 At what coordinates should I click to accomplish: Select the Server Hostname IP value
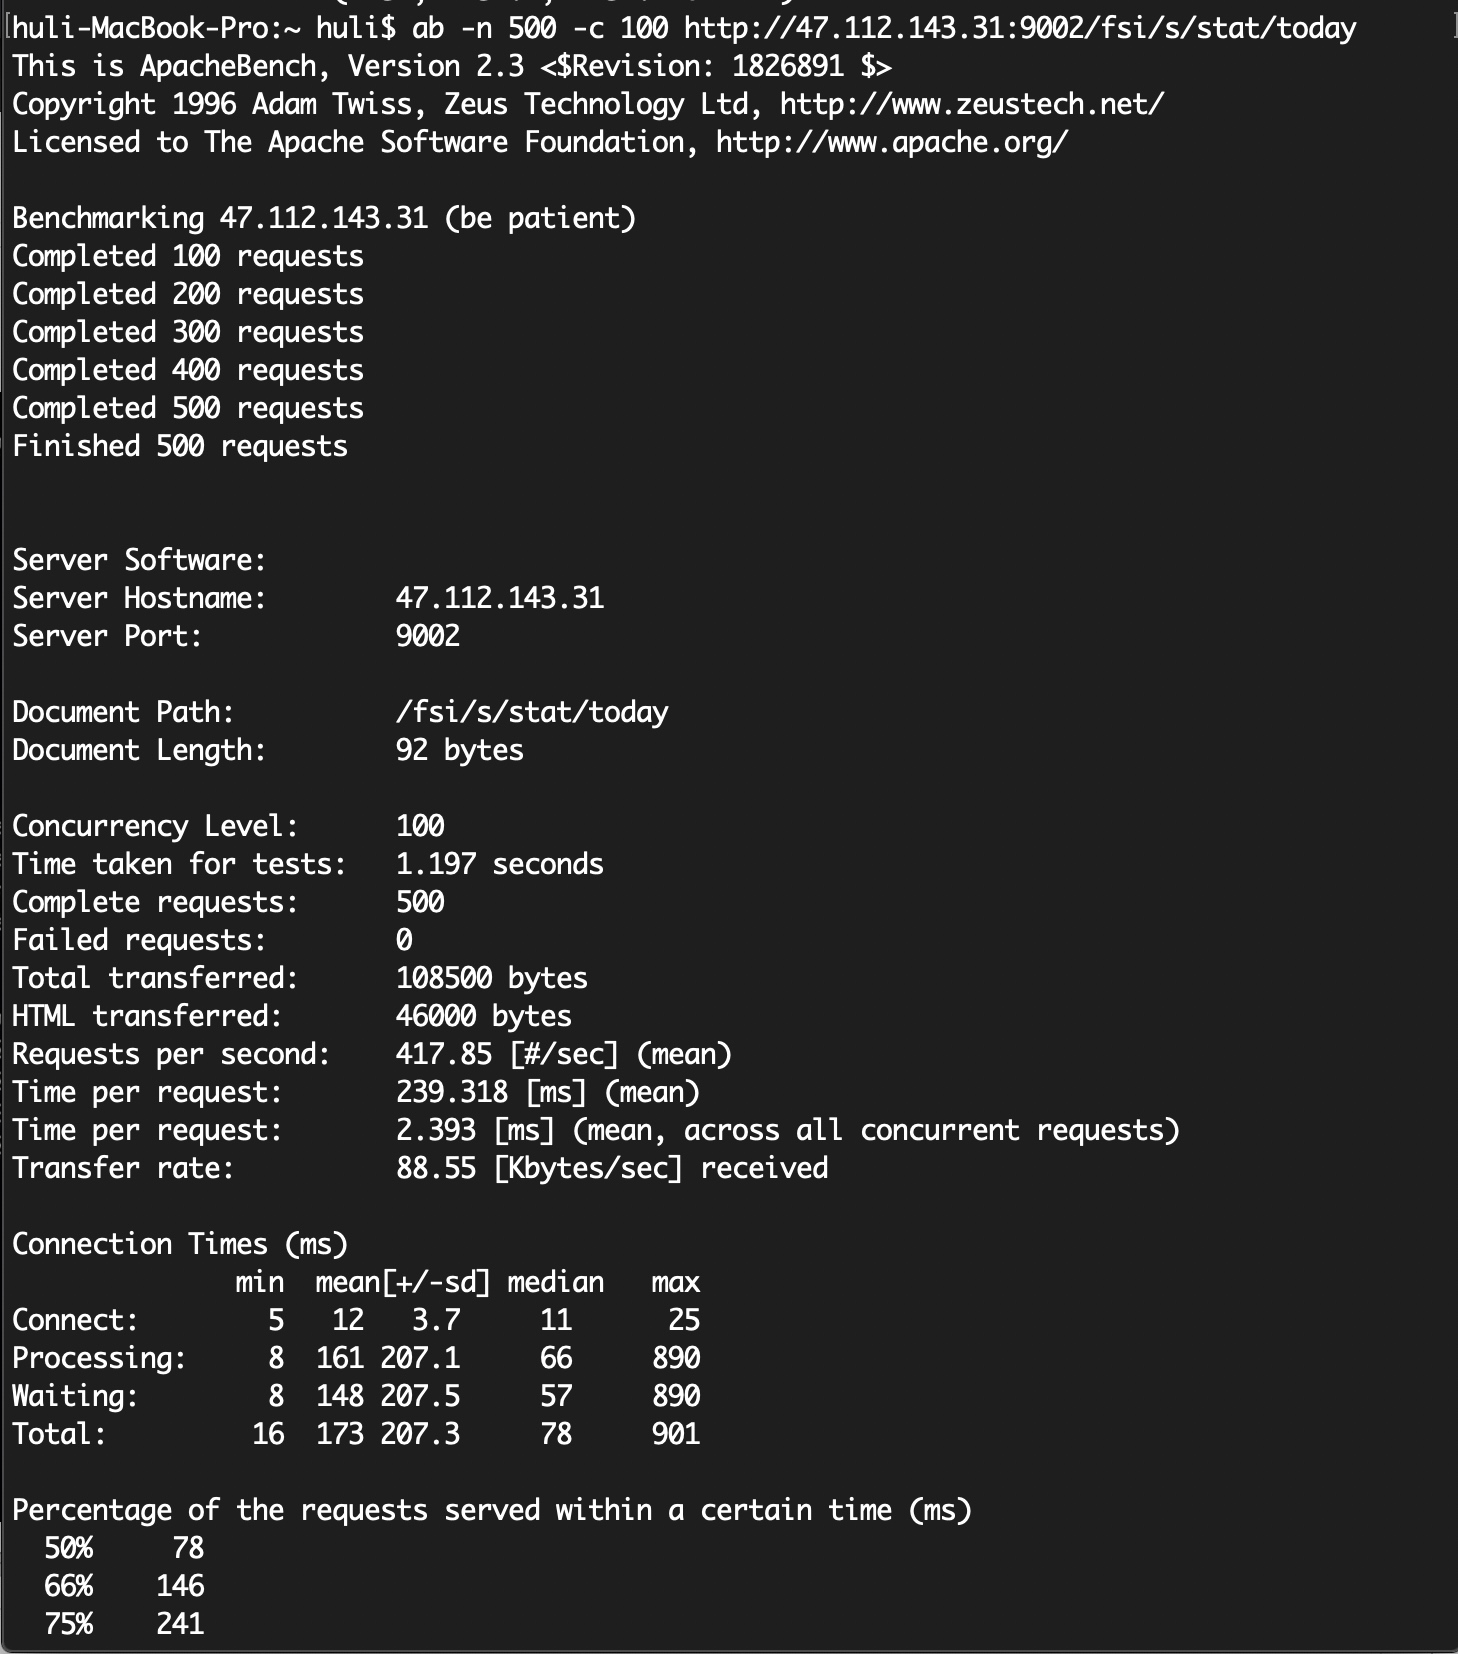click(499, 598)
